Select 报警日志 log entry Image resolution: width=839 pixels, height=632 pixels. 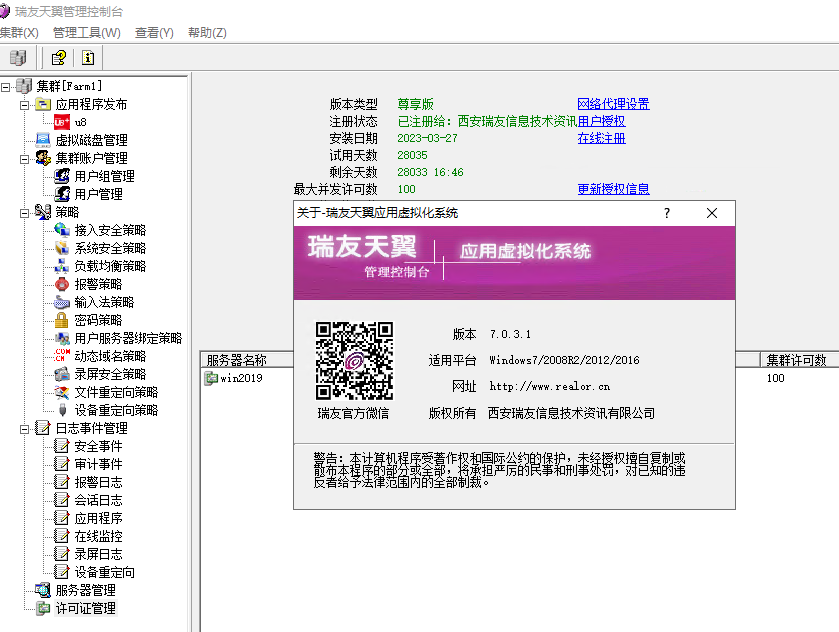point(98,482)
